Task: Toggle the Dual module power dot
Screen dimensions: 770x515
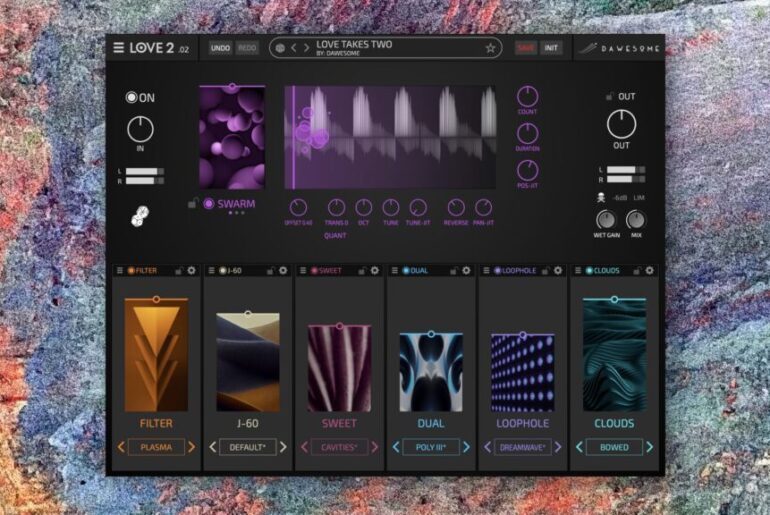Action: (406, 271)
